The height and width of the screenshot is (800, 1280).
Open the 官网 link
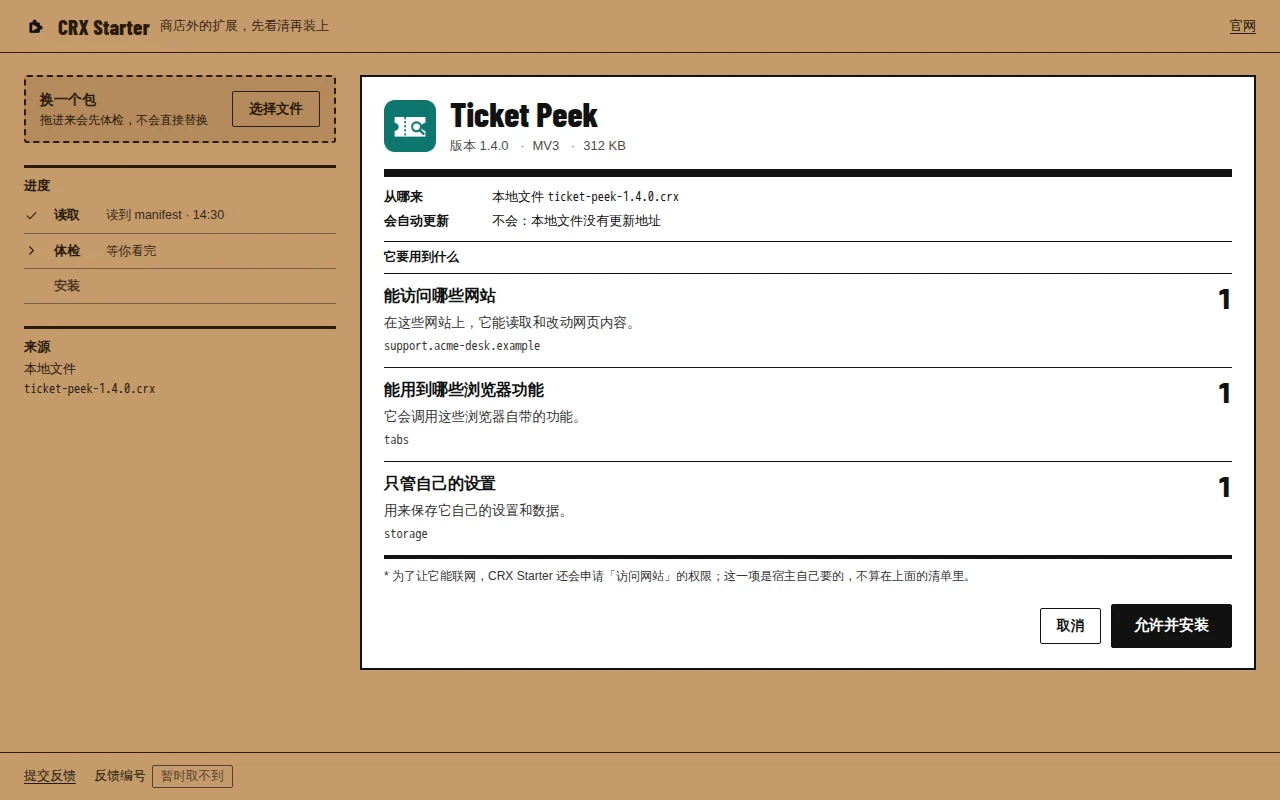tap(1243, 26)
